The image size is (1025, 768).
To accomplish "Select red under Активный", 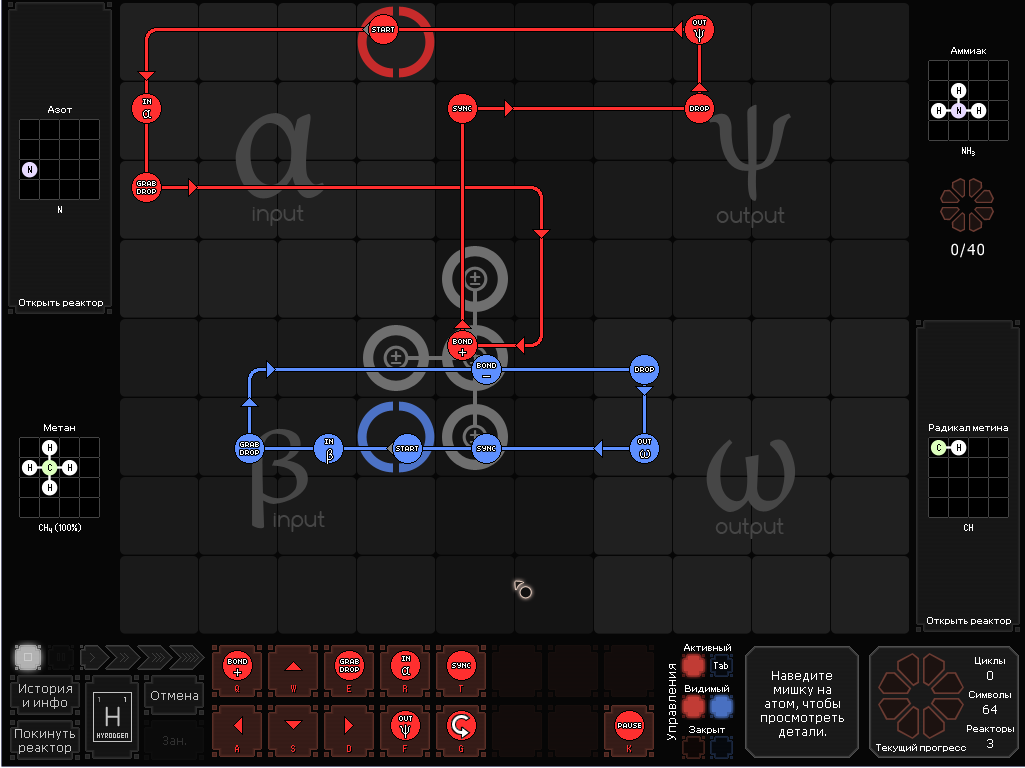I will 694,666.
